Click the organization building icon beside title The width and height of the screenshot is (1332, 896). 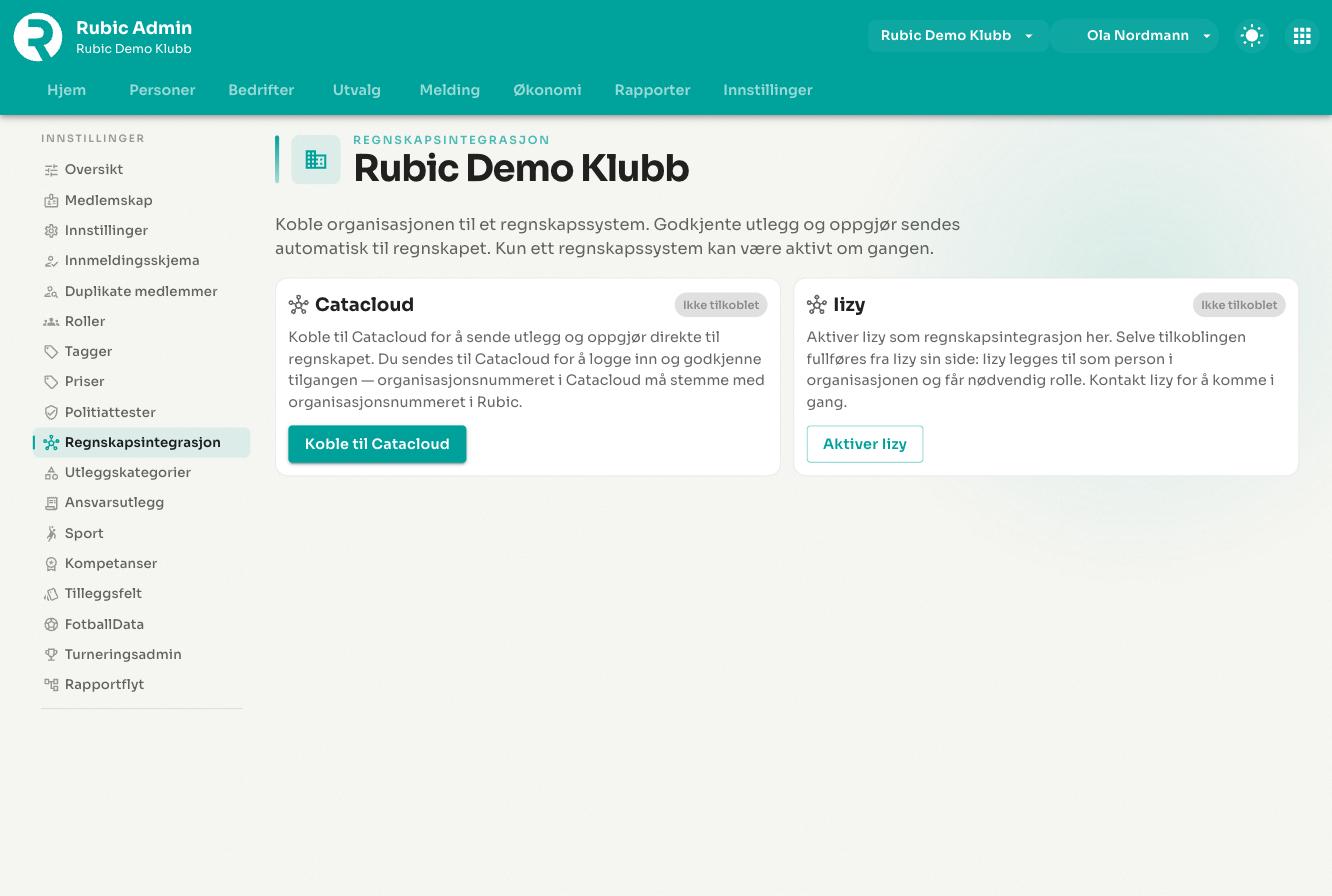(x=316, y=160)
